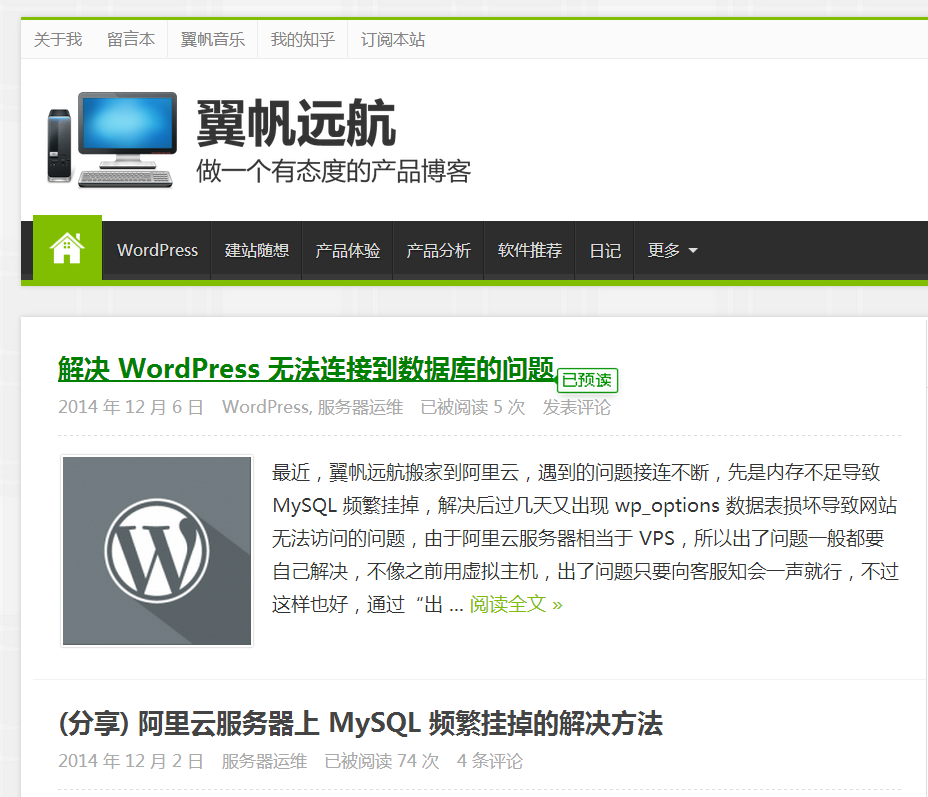
Task: Click the computer logo image in header
Action: coord(112,140)
